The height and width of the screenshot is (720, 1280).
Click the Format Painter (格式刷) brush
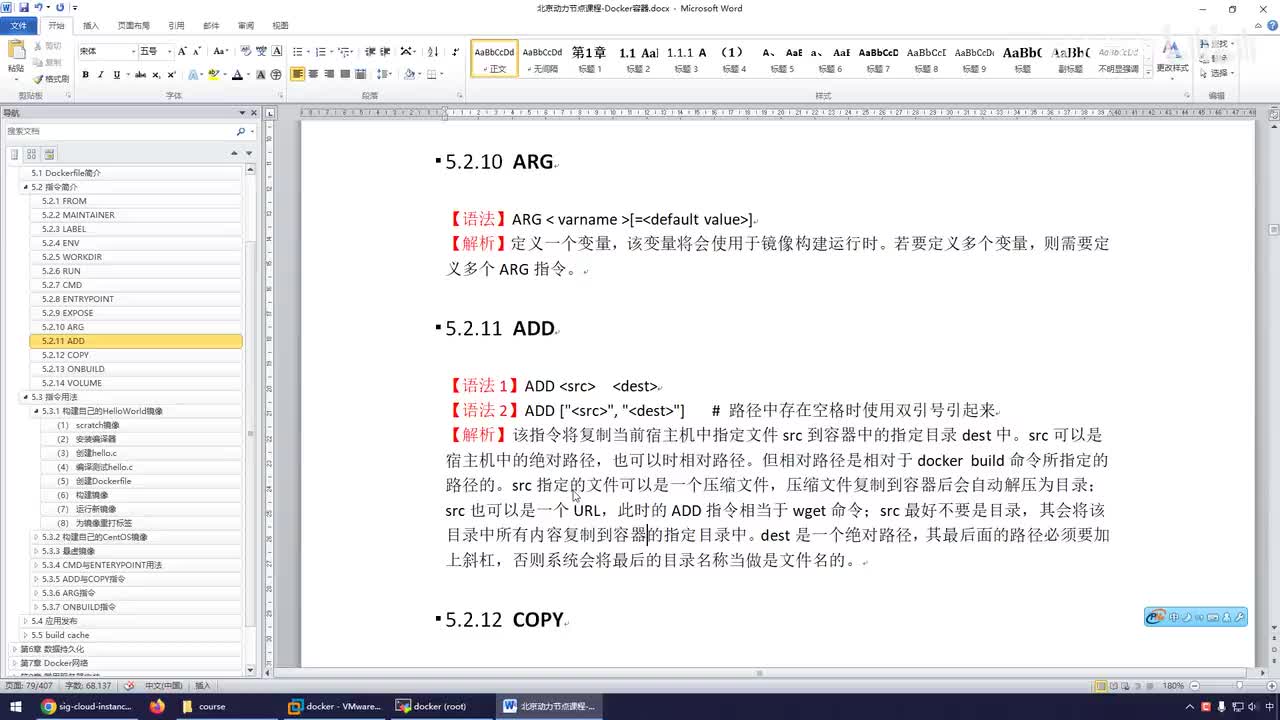(51, 79)
